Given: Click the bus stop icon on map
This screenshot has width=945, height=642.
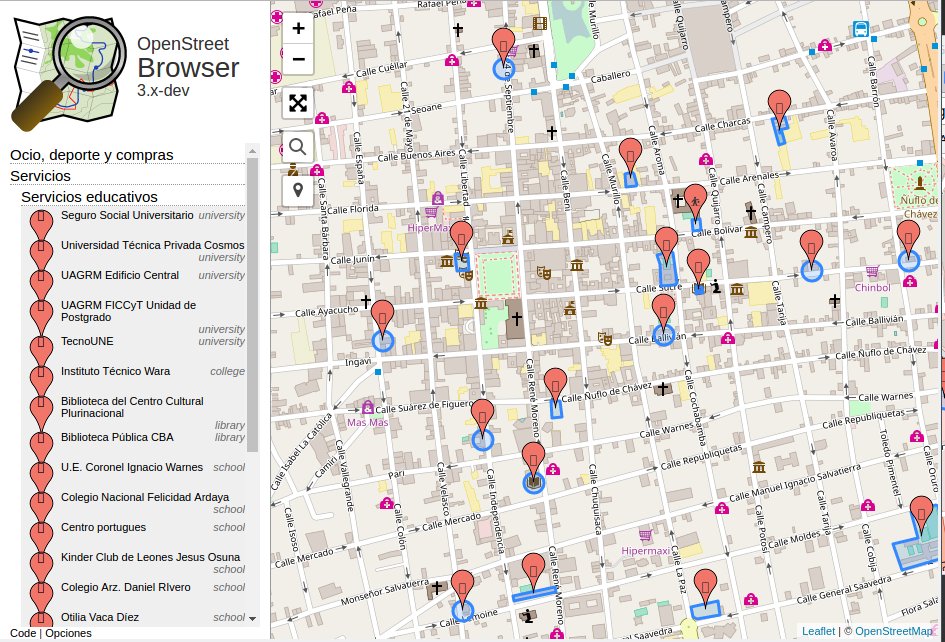Looking at the screenshot, I should tap(860, 30).
